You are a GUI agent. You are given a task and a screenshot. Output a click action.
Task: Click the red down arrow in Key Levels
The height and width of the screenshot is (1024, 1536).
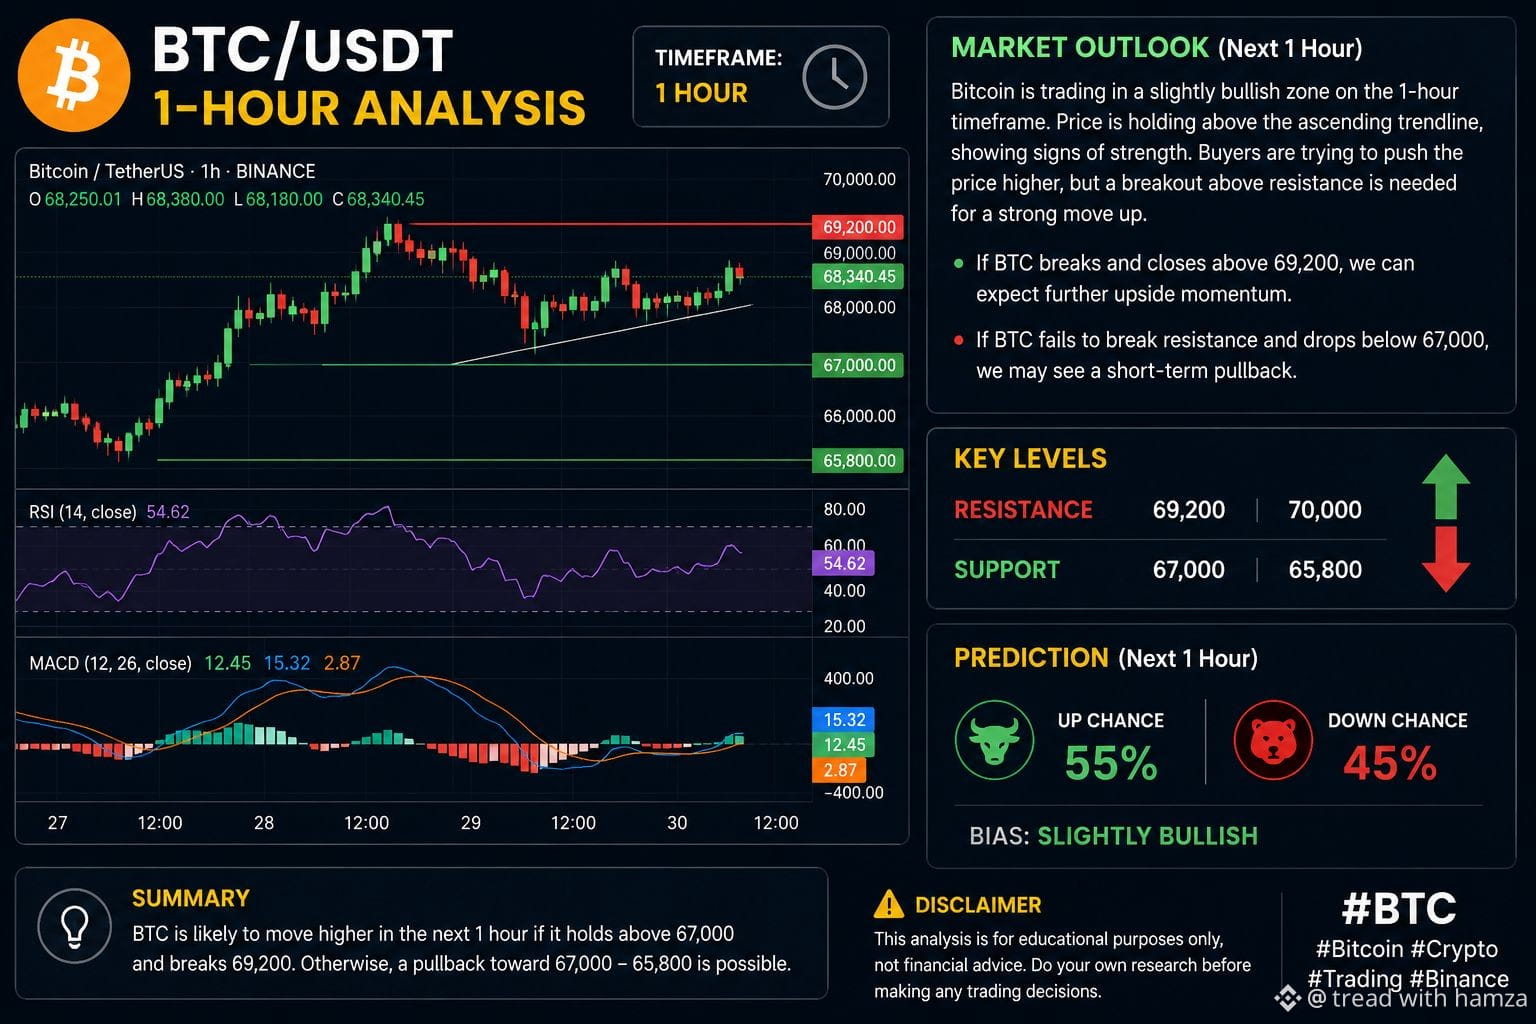click(1446, 559)
